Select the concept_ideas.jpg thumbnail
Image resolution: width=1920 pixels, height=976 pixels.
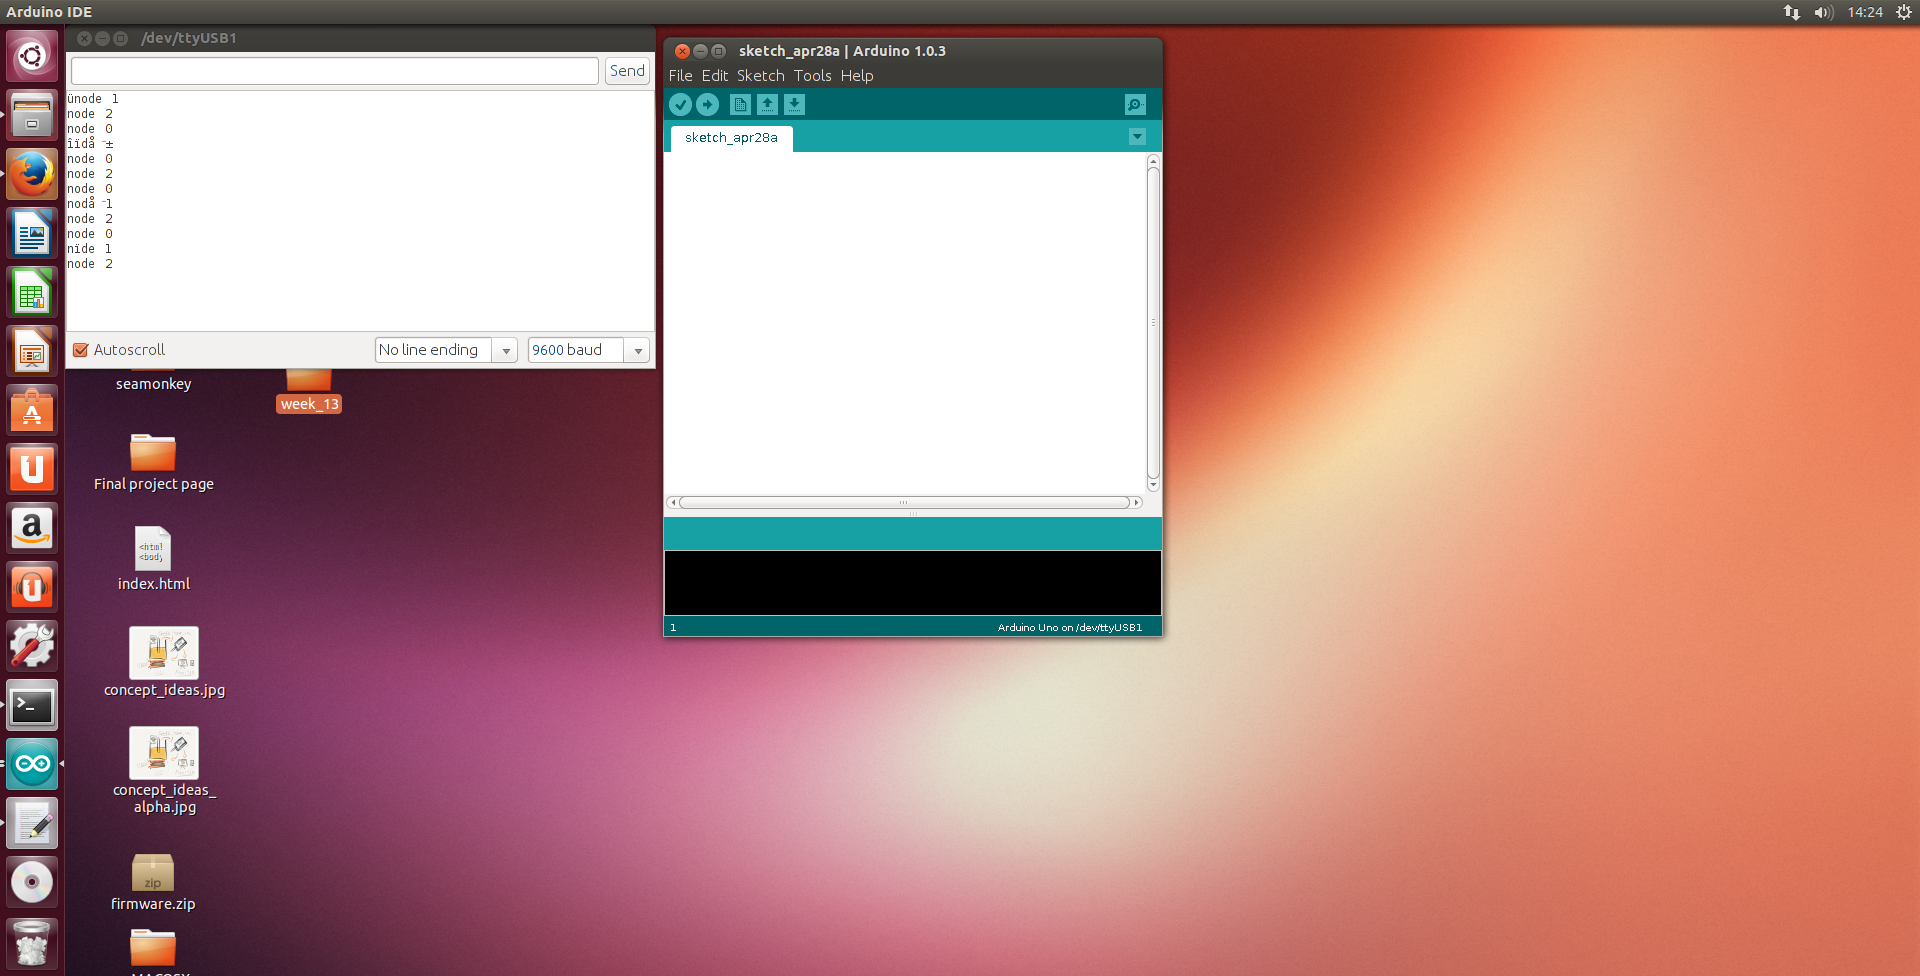point(164,653)
